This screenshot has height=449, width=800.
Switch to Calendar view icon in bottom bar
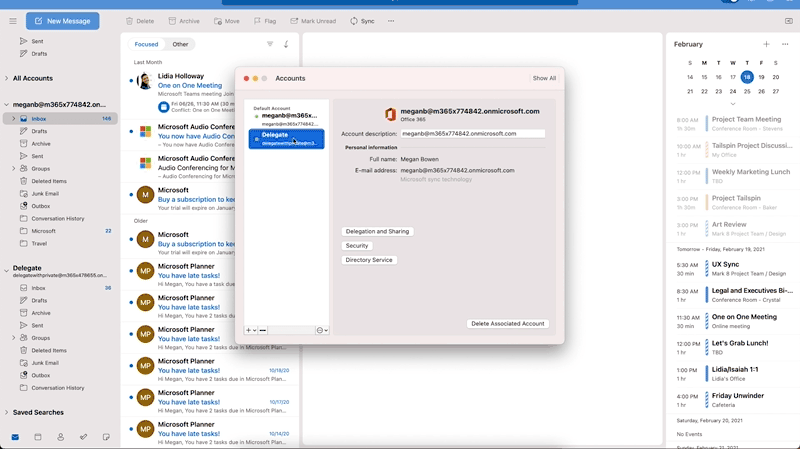38,437
